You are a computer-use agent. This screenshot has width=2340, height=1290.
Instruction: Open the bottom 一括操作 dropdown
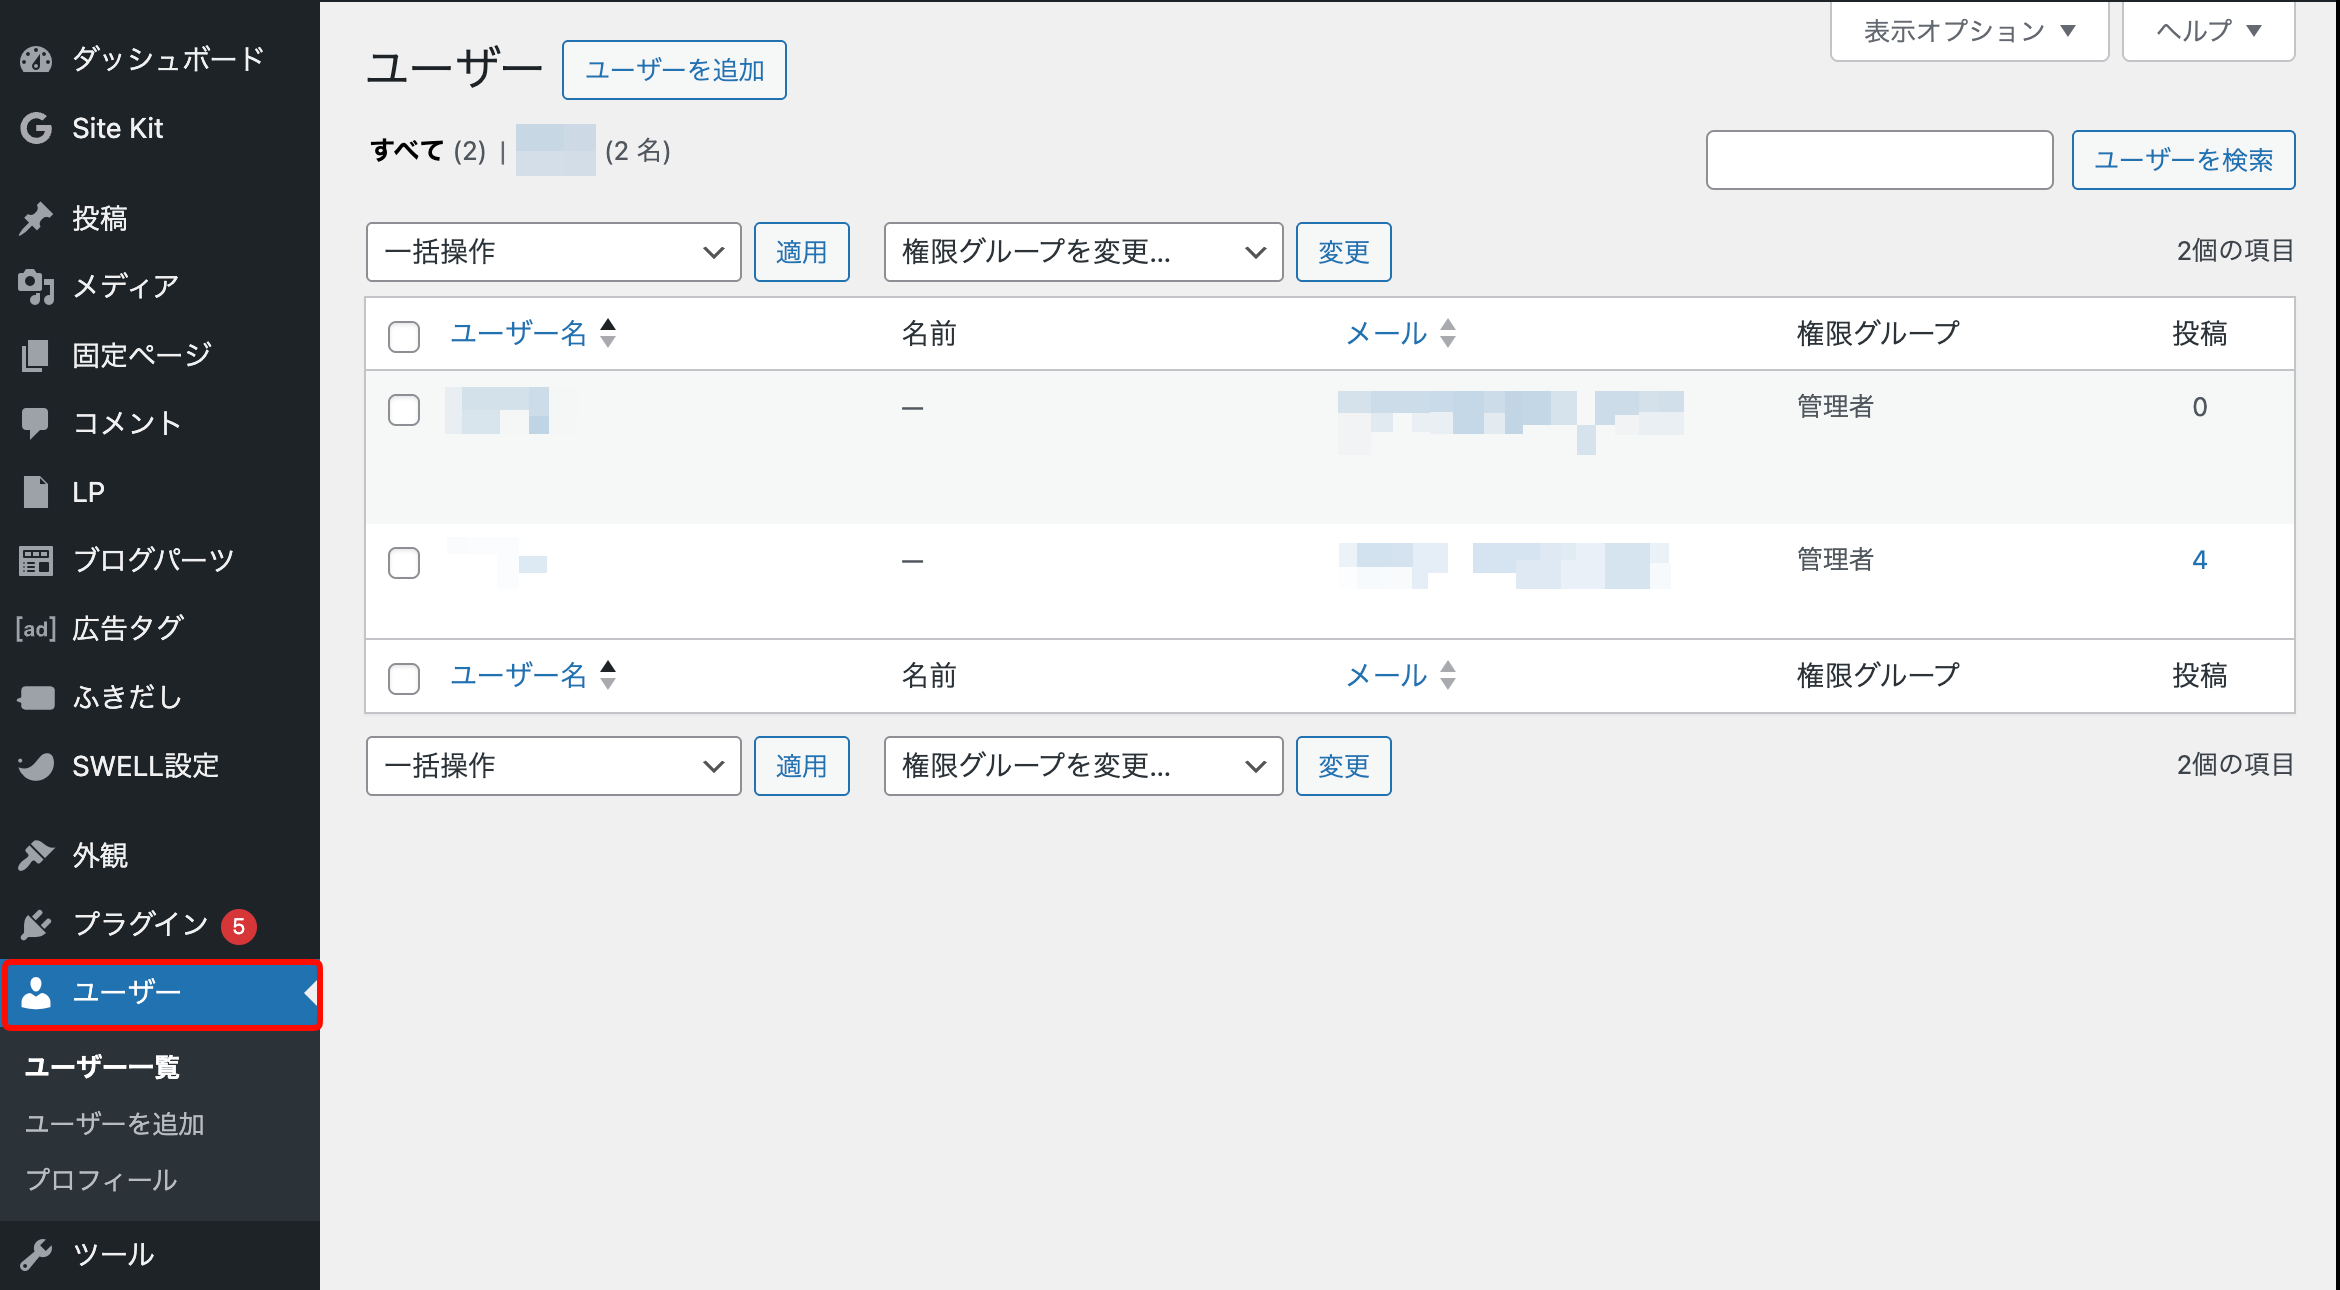coord(554,766)
